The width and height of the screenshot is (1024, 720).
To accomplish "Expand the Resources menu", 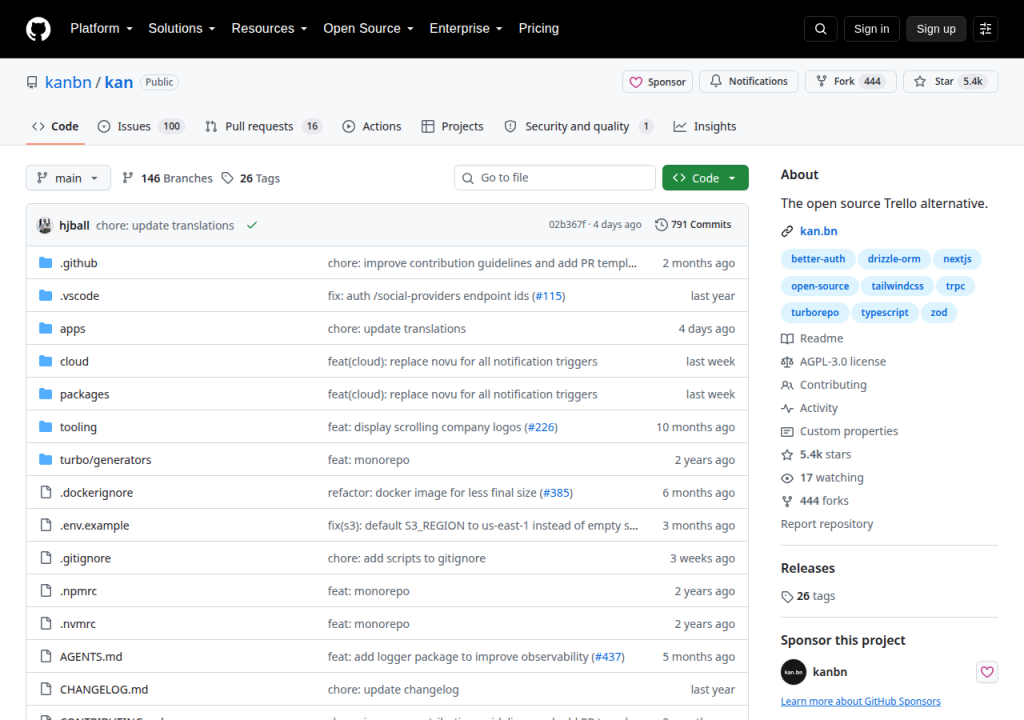I will coord(269,29).
